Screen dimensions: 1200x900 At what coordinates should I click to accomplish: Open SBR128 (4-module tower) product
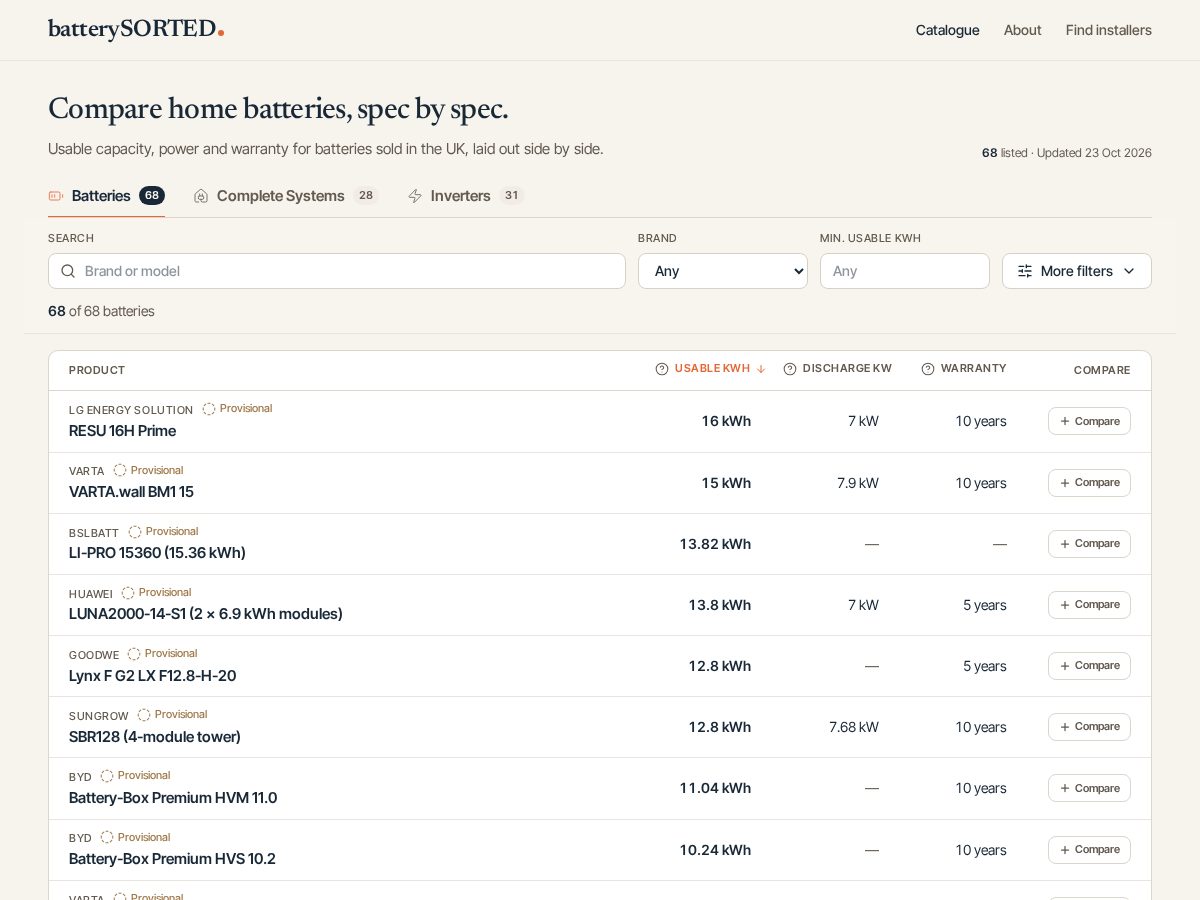pyautogui.click(x=155, y=737)
